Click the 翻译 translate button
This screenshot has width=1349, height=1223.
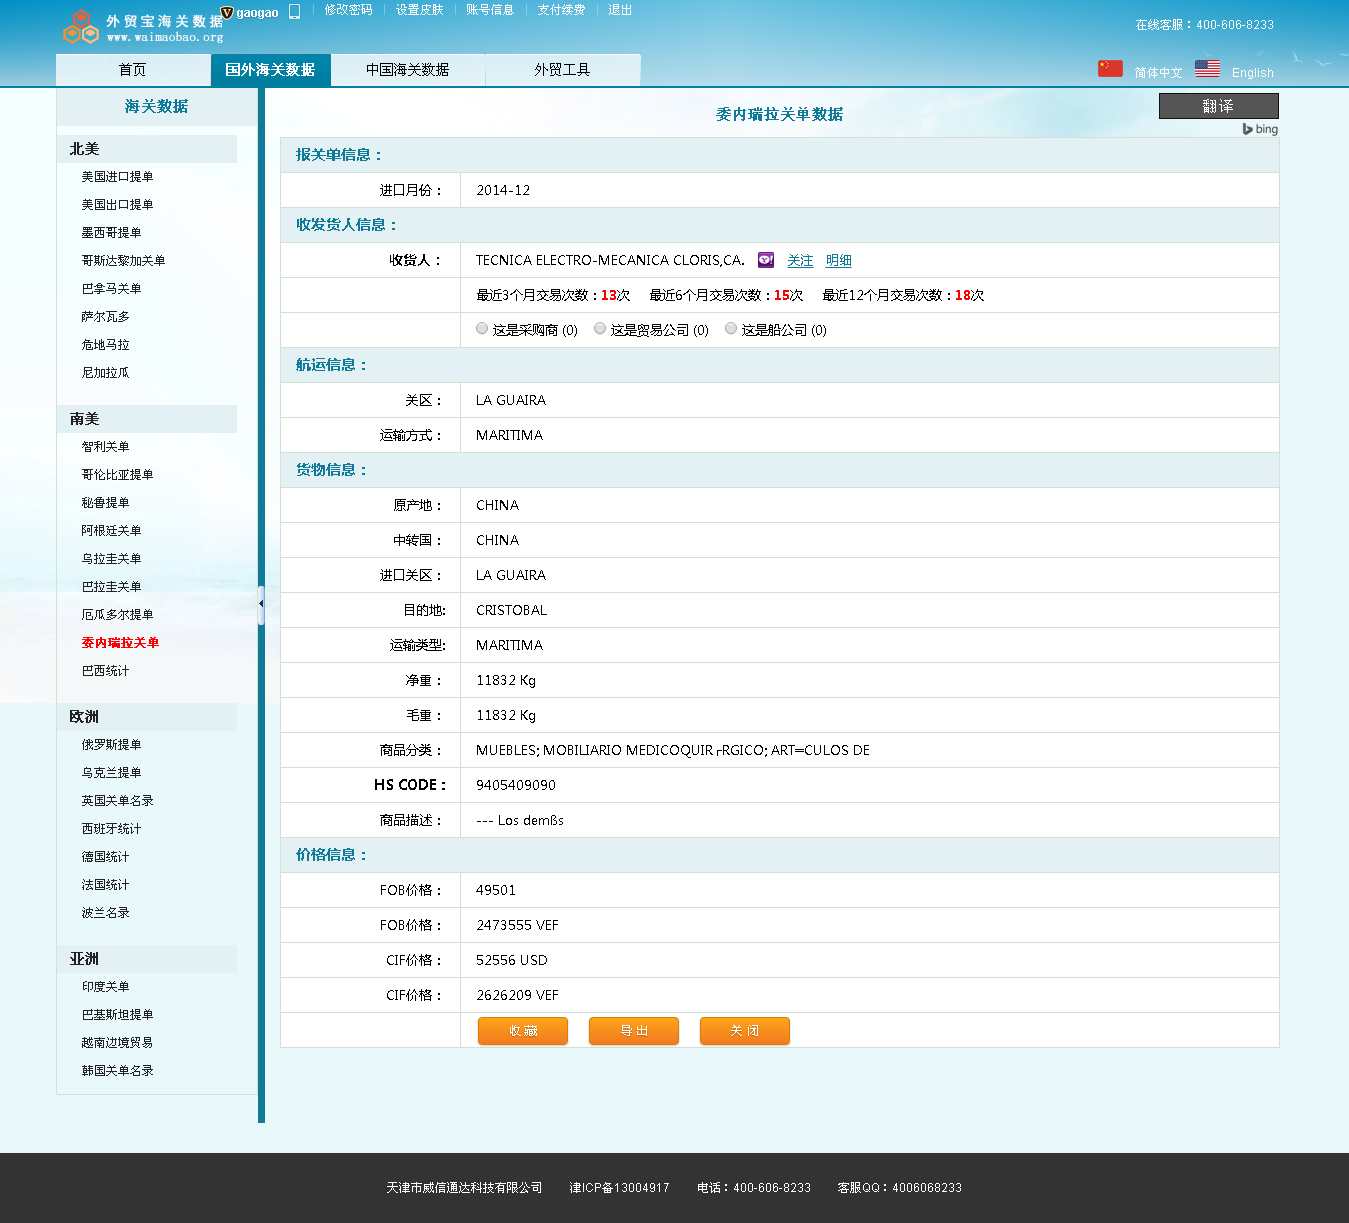[x=1218, y=106]
